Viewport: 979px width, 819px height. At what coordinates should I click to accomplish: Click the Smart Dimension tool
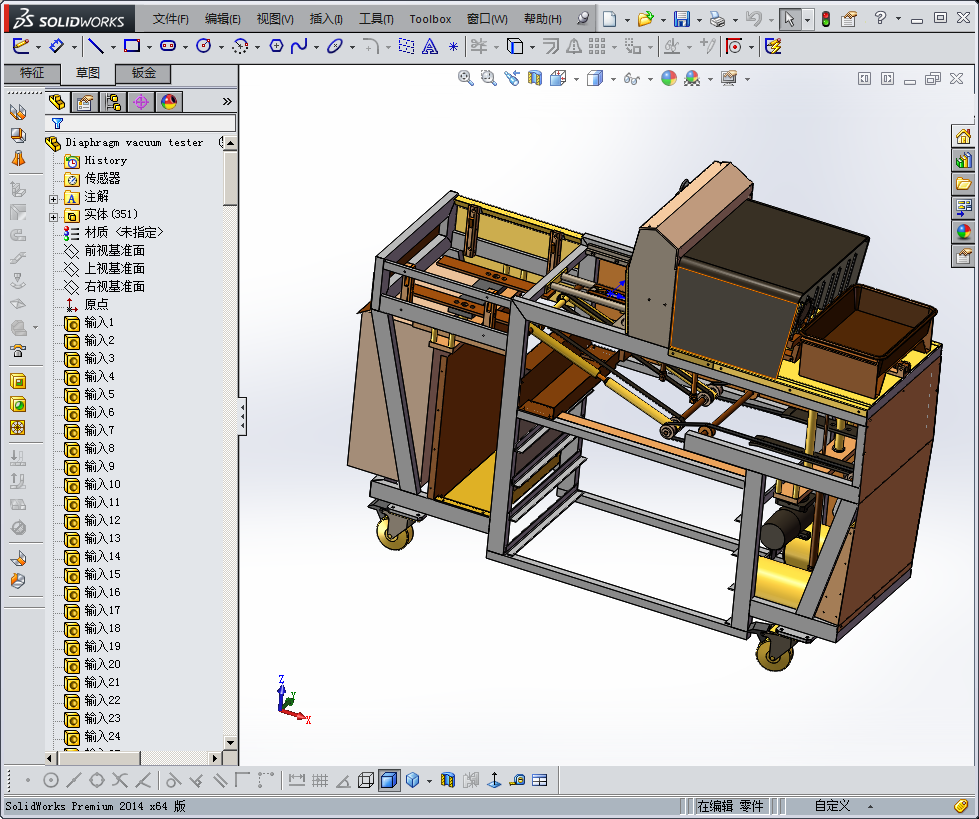click(x=57, y=46)
